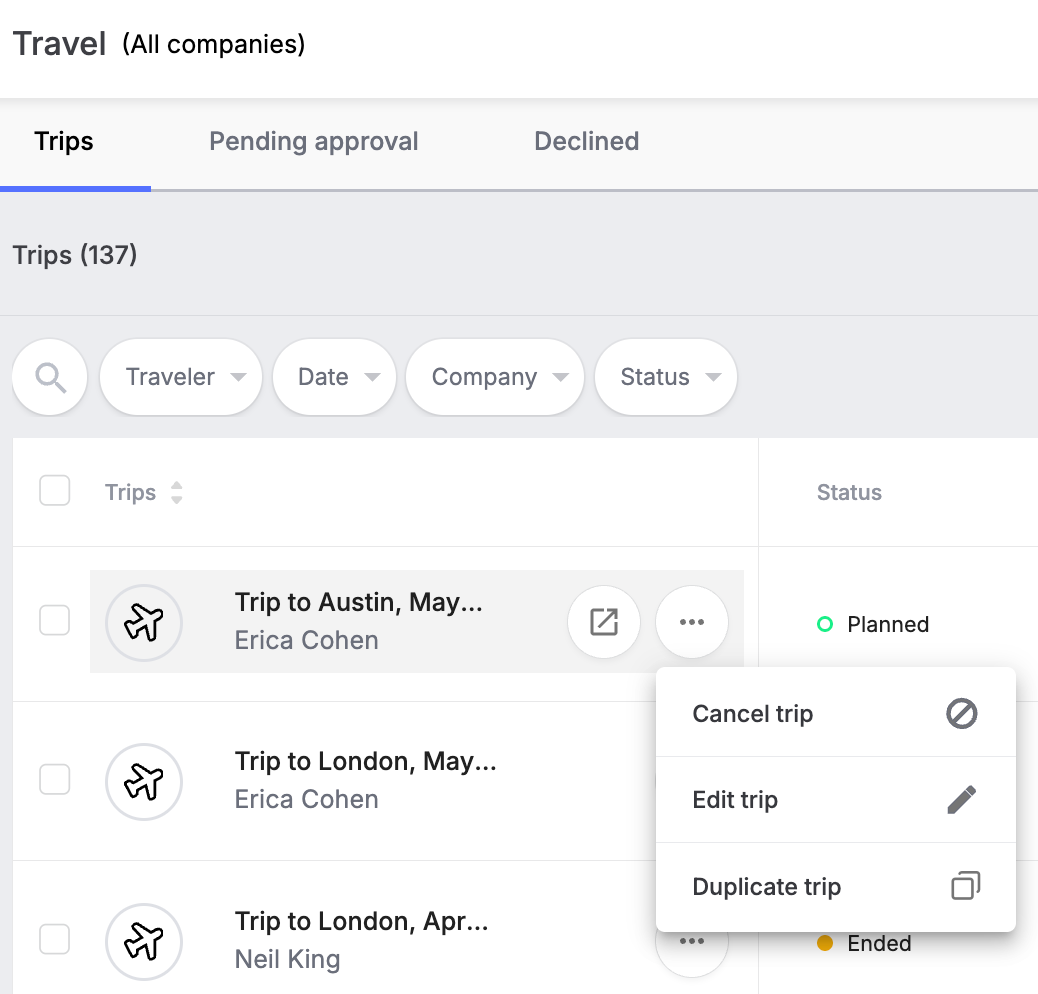The width and height of the screenshot is (1038, 994).
Task: Click three-dots menu on Austin trip row
Action: click(x=692, y=622)
